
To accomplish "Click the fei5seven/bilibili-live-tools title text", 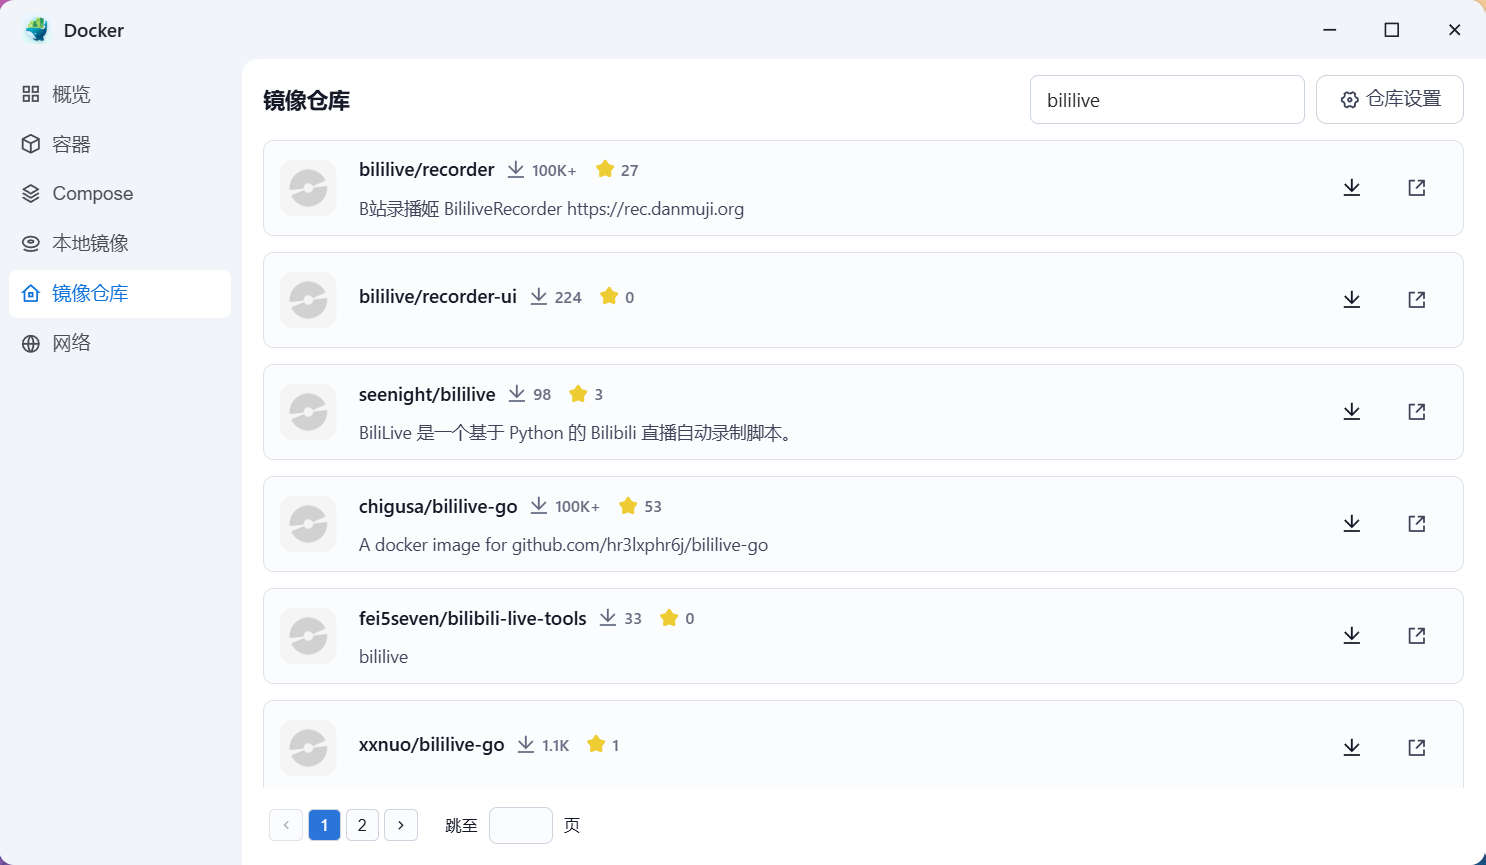I will (473, 619).
